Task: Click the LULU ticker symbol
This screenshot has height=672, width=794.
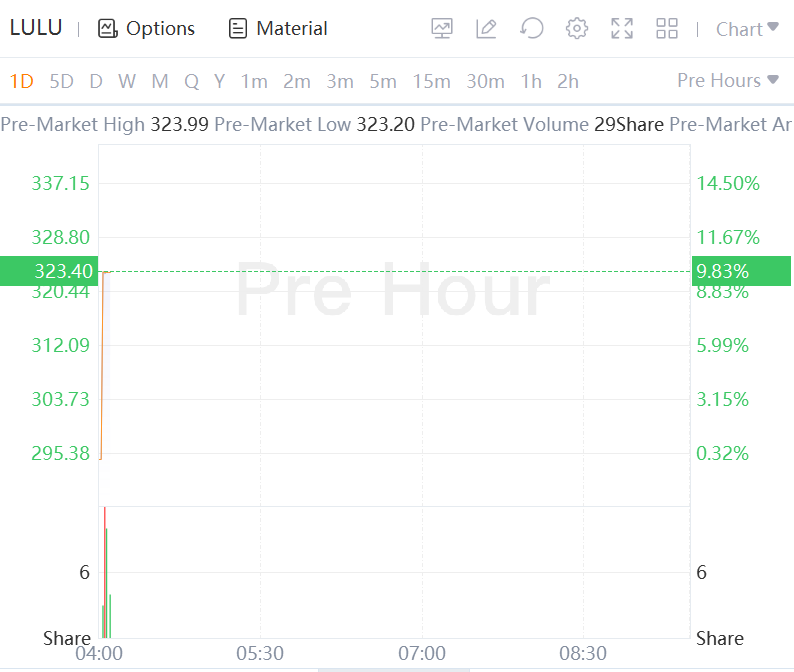Action: (36, 28)
